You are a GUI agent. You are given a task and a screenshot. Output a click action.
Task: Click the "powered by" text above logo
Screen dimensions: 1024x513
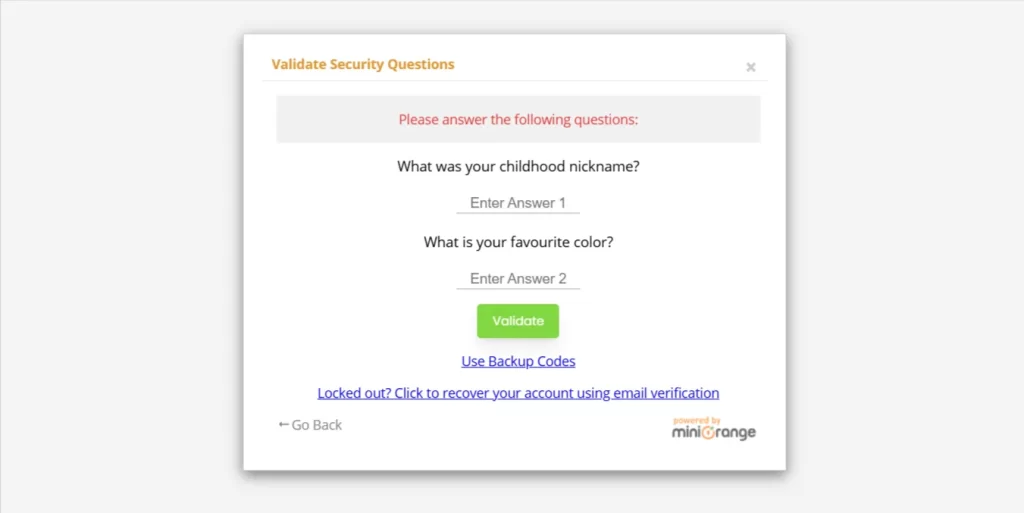tap(697, 421)
